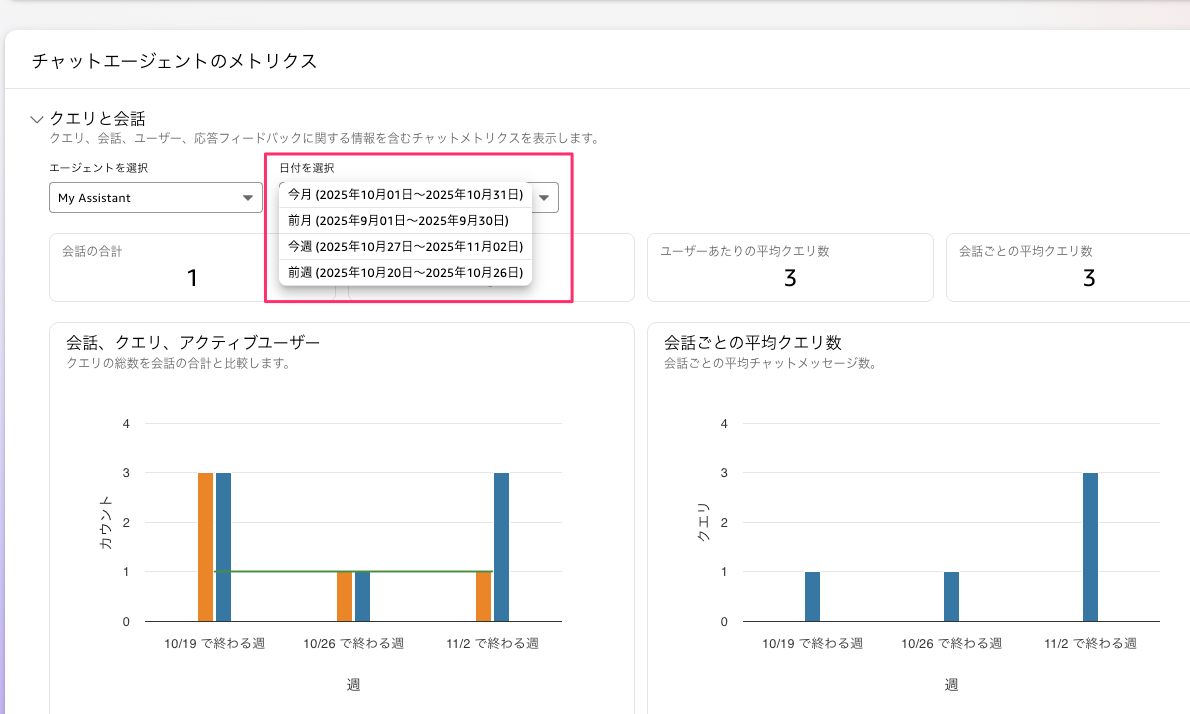This screenshot has width=1190, height=714.
Task: Click the tall blue 11/2 bar in the left chart
Action: (x=501, y=547)
